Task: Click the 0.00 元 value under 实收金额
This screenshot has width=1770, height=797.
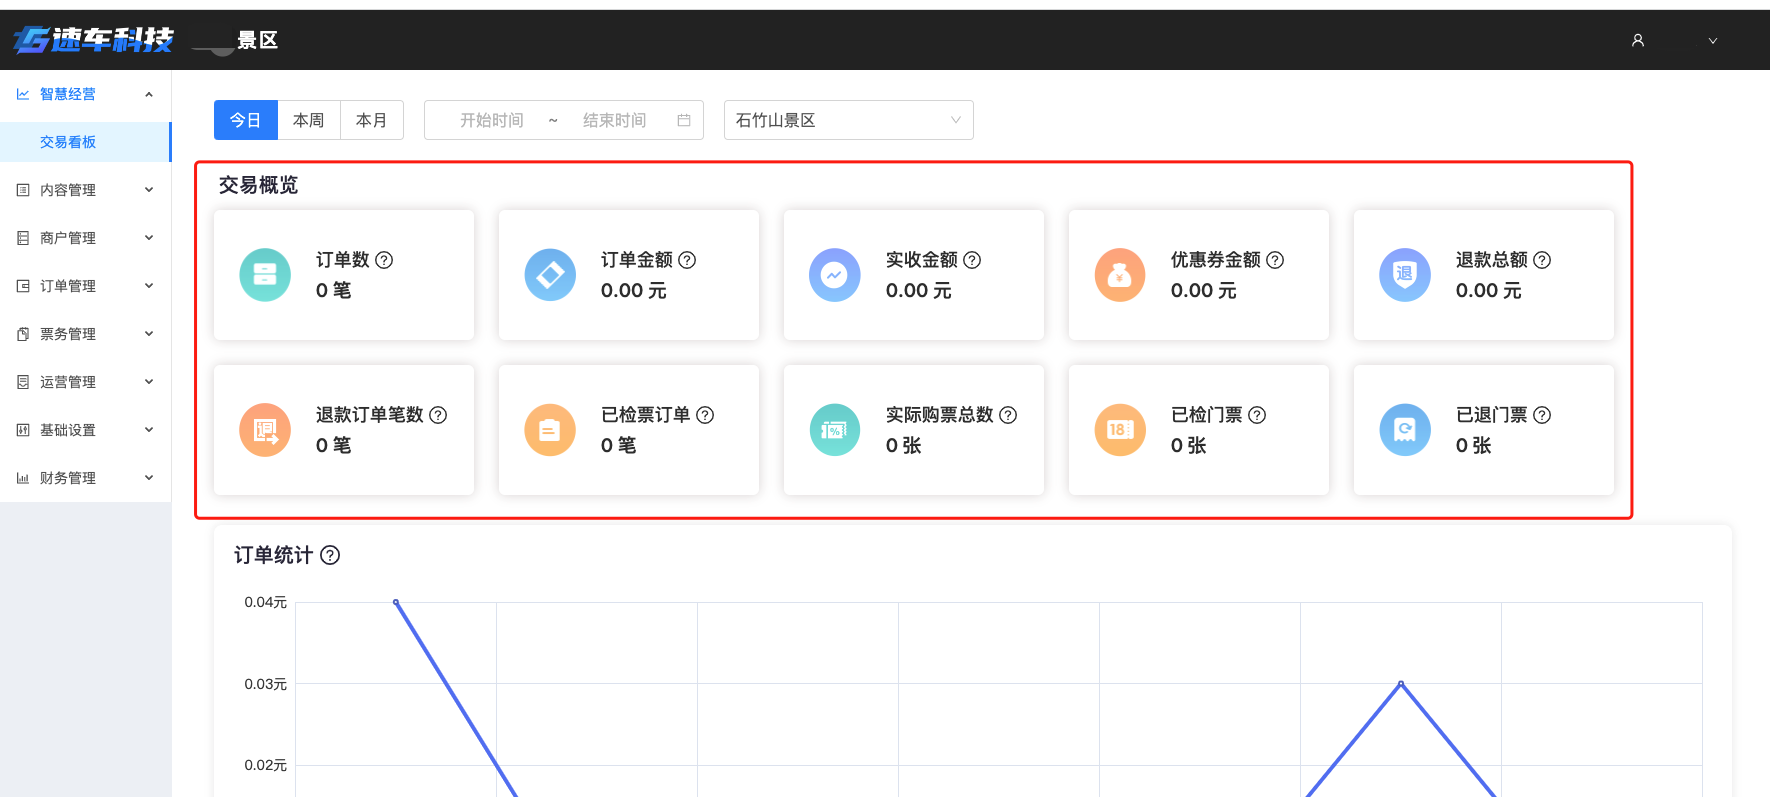Action: [918, 291]
